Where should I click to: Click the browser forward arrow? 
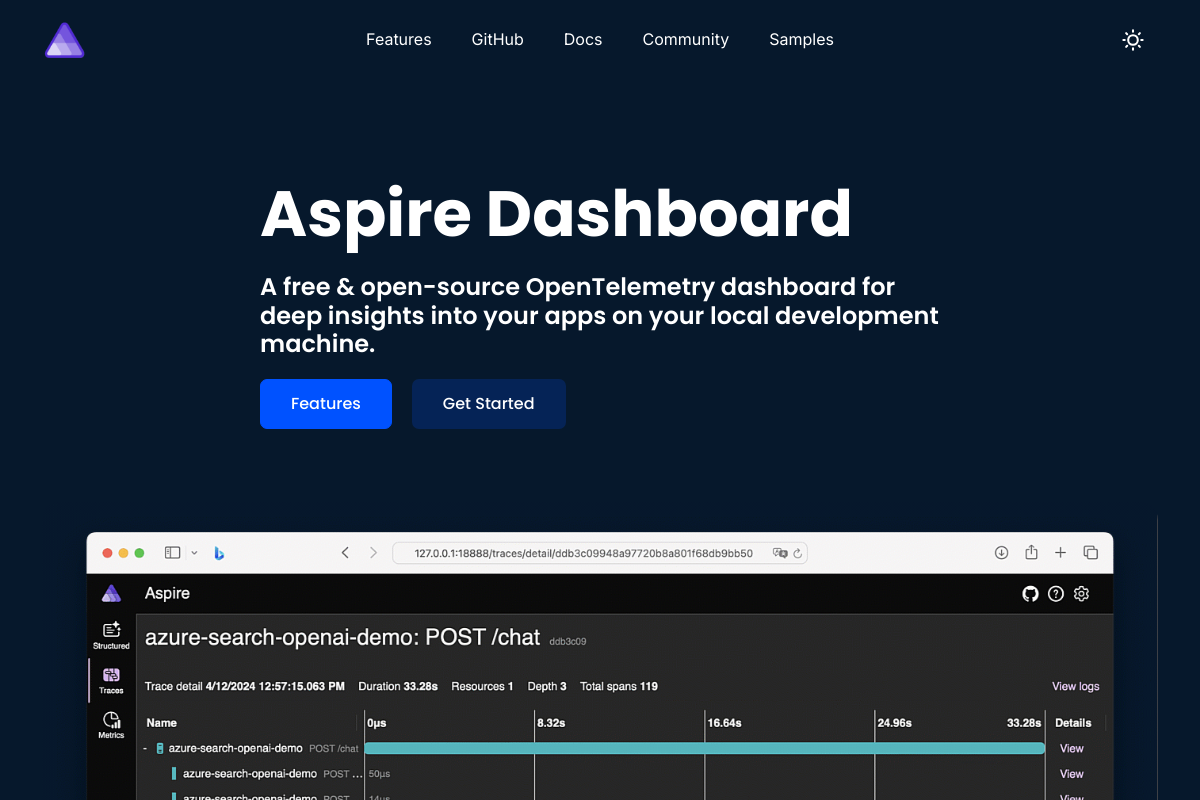pos(373,553)
